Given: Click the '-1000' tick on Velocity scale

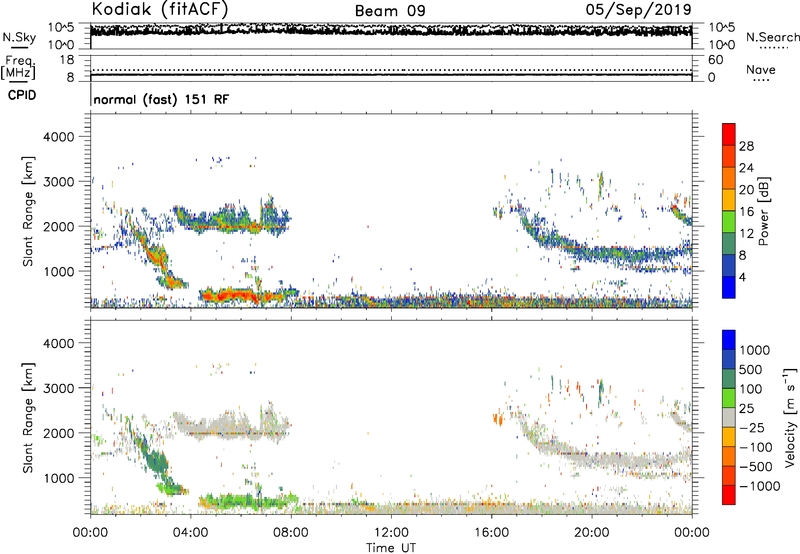Looking at the screenshot, I should tap(760, 486).
